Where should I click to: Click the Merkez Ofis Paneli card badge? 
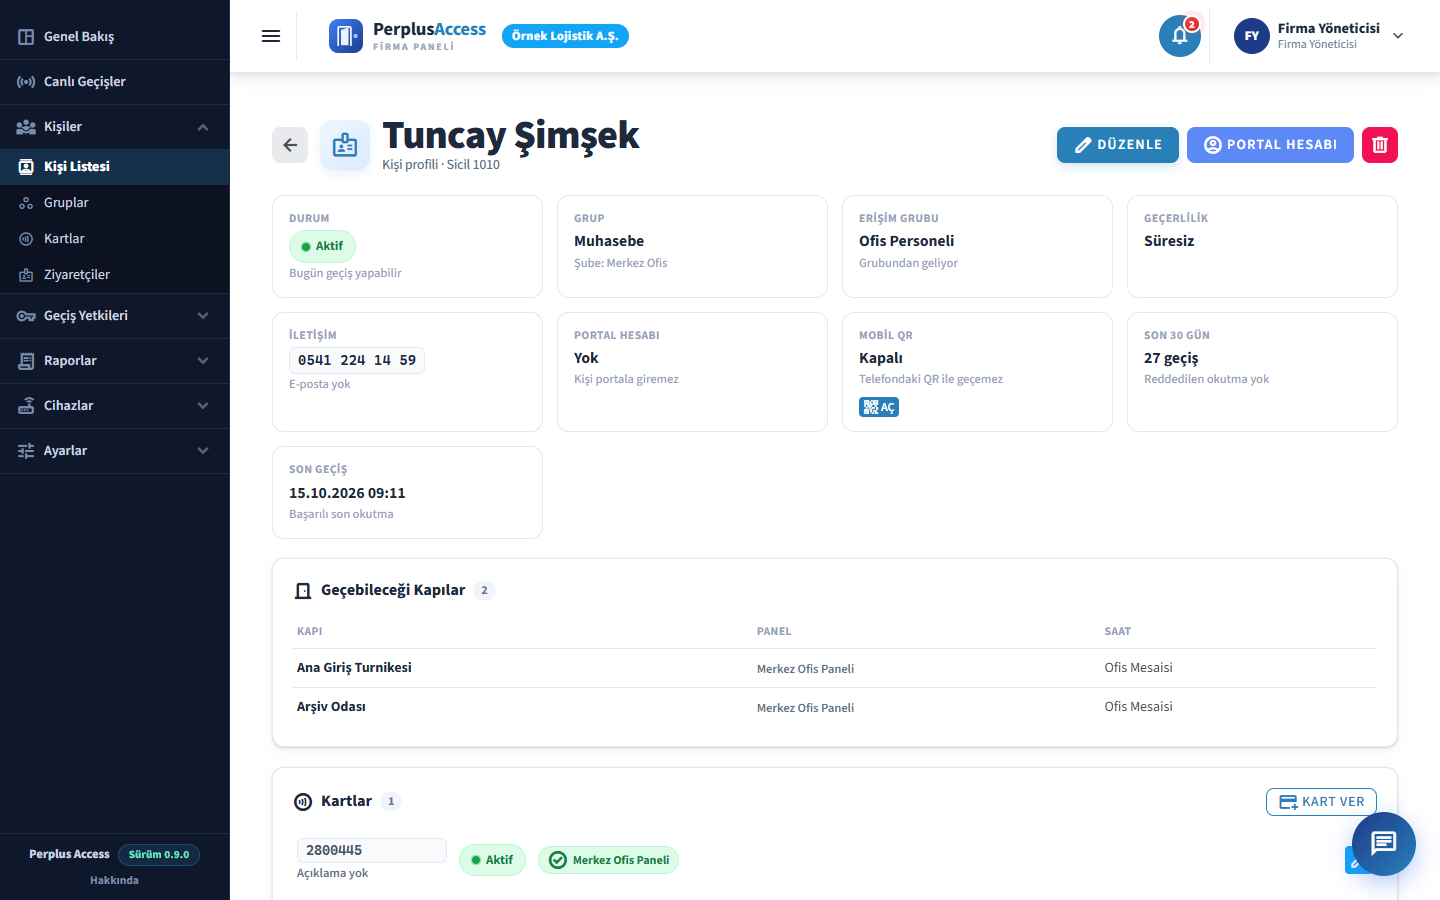pyautogui.click(x=608, y=860)
